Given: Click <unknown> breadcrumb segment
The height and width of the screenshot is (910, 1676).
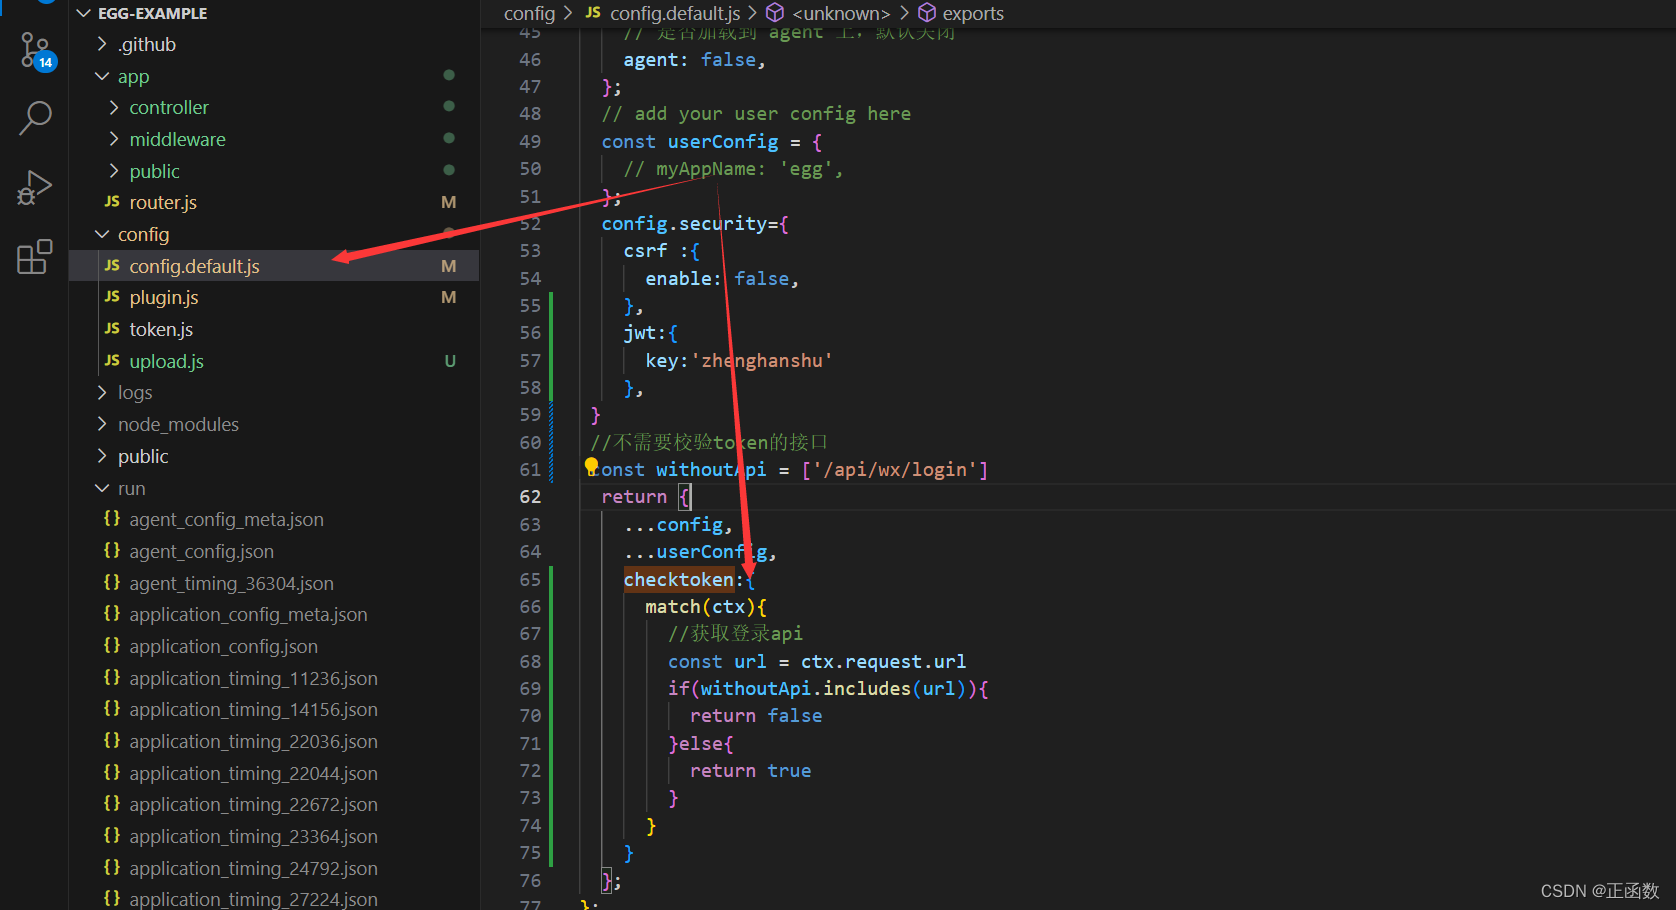Looking at the screenshot, I should click(x=841, y=13).
